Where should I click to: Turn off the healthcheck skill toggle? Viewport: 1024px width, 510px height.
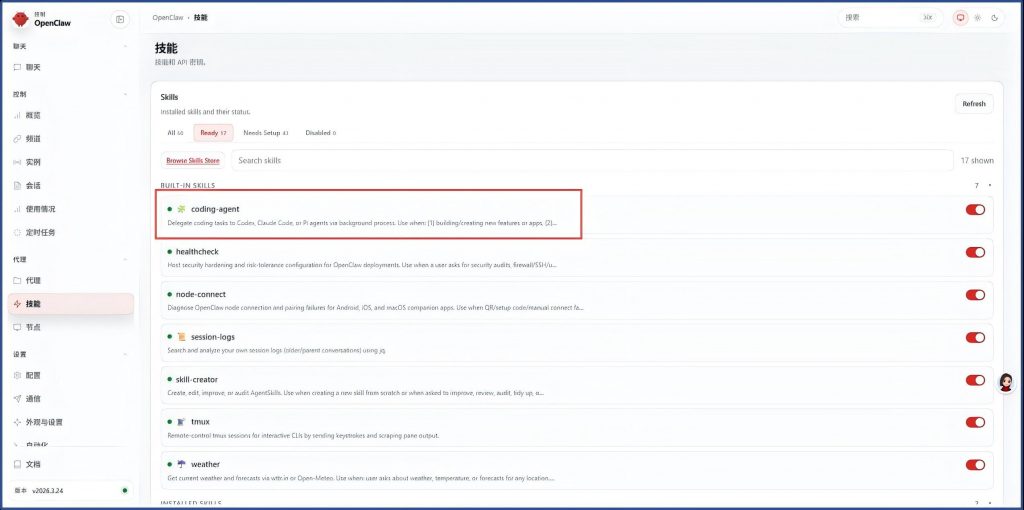tap(975, 252)
